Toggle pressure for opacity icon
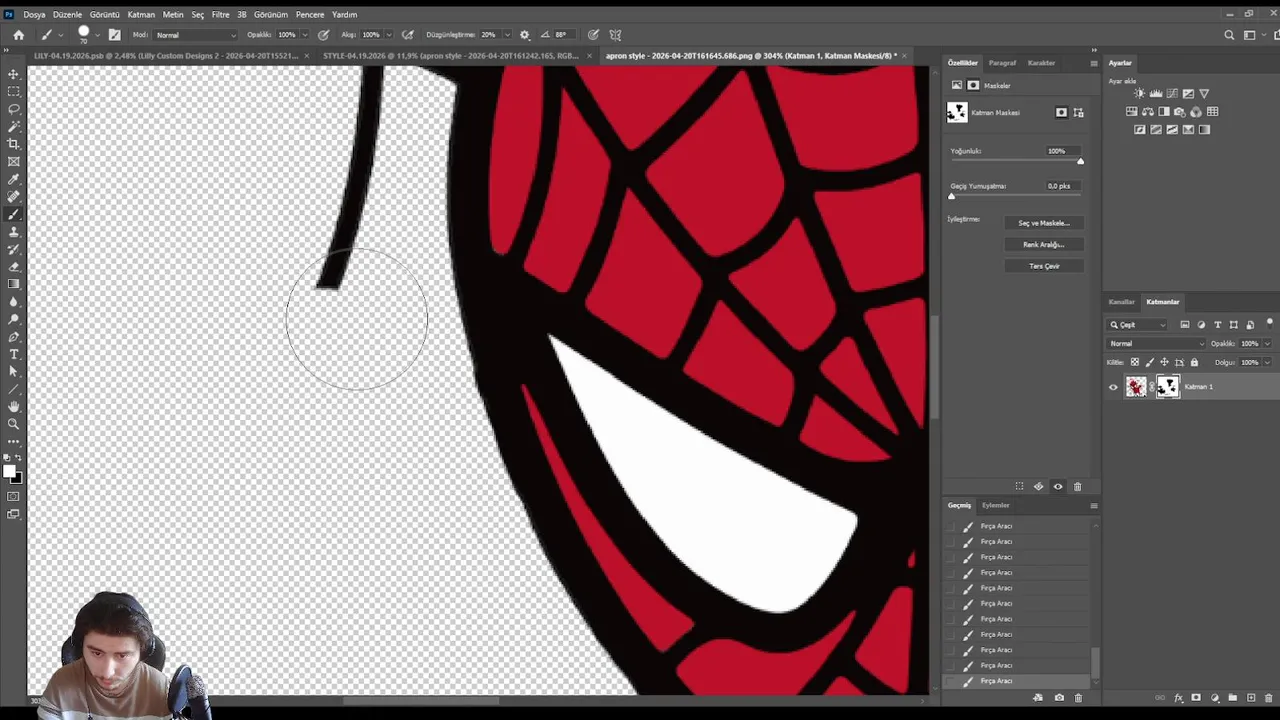The image size is (1280, 720). pyautogui.click(x=323, y=35)
